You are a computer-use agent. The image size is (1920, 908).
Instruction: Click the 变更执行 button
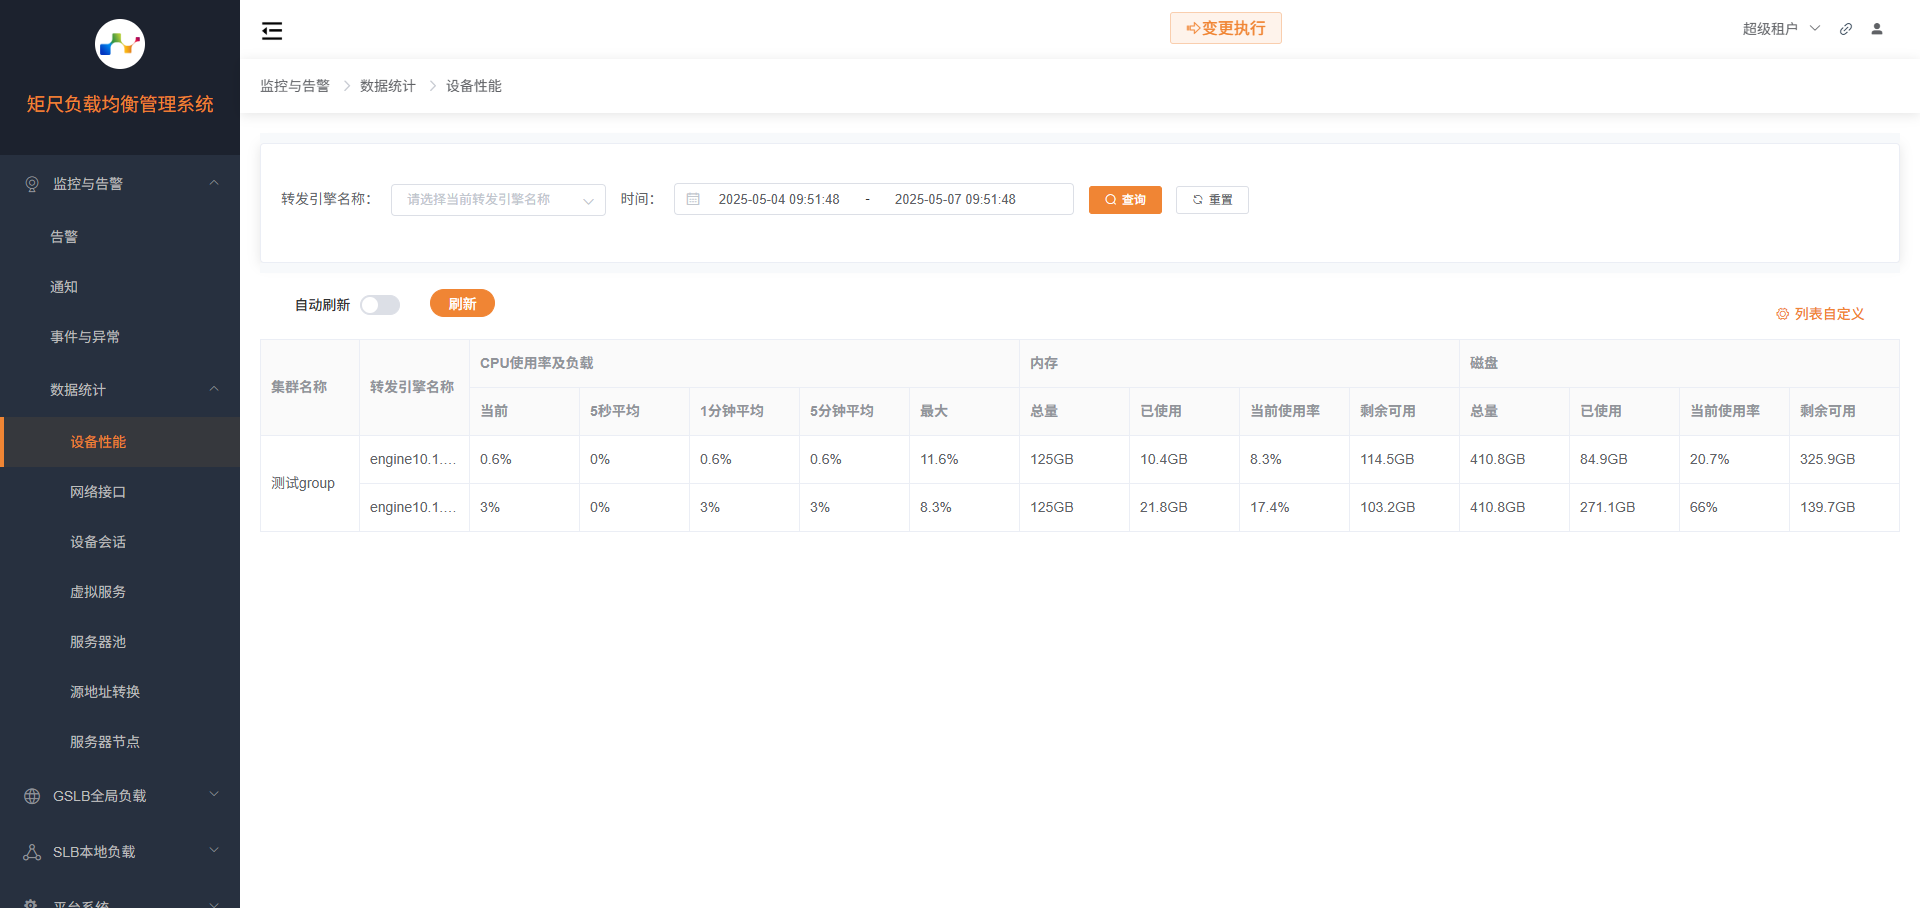click(1225, 28)
